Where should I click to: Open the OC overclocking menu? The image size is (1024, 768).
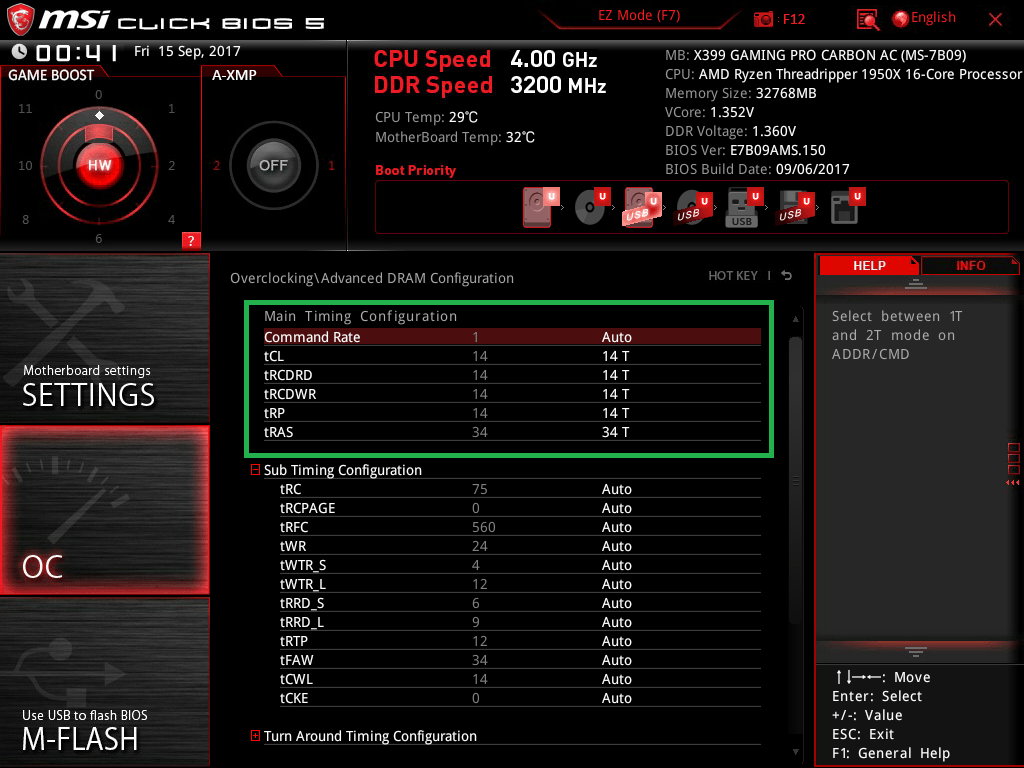tap(104, 510)
